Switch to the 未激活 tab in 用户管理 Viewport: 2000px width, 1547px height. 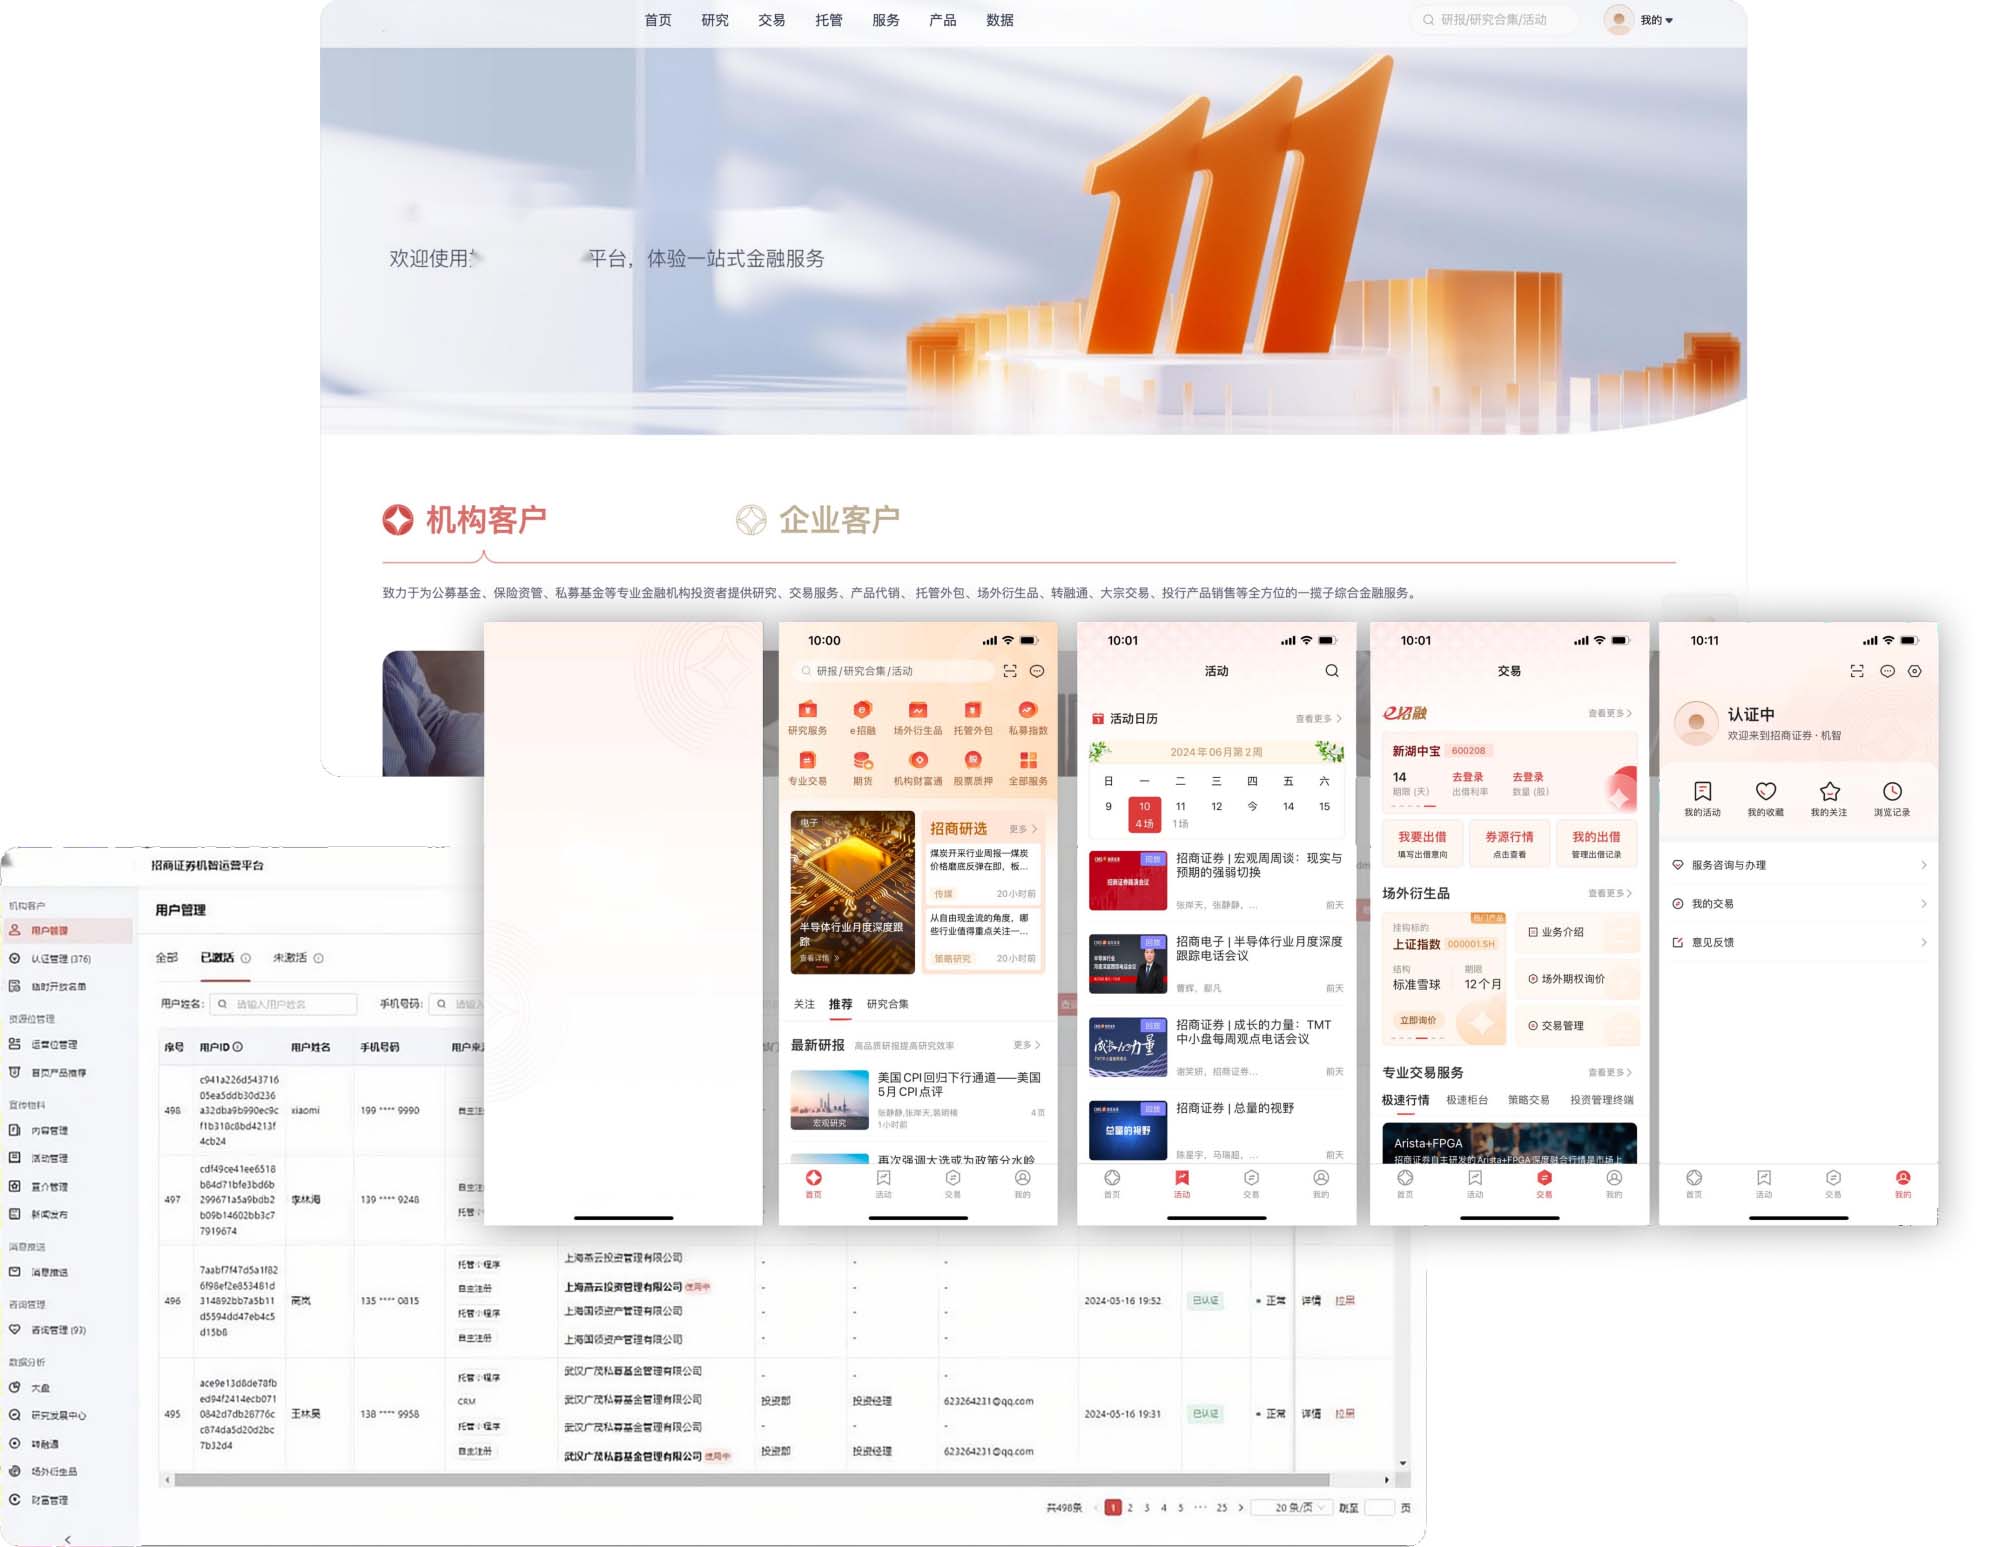point(290,958)
